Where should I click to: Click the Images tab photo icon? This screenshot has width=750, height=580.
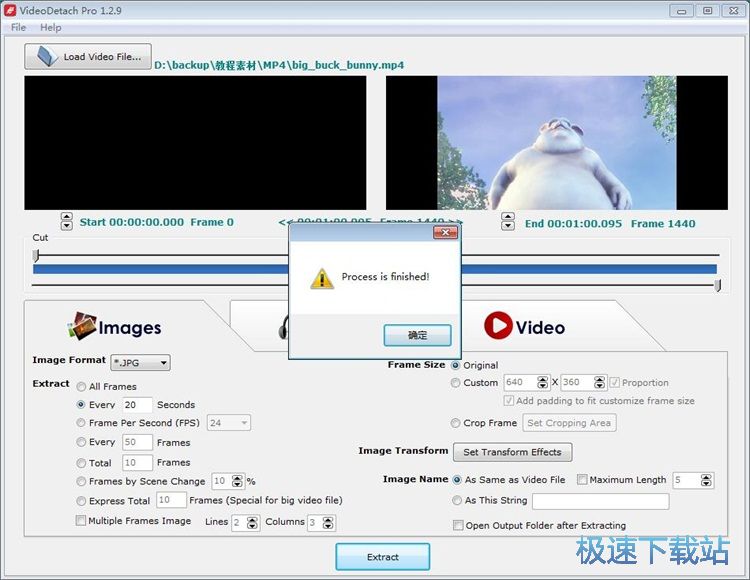tap(81, 326)
